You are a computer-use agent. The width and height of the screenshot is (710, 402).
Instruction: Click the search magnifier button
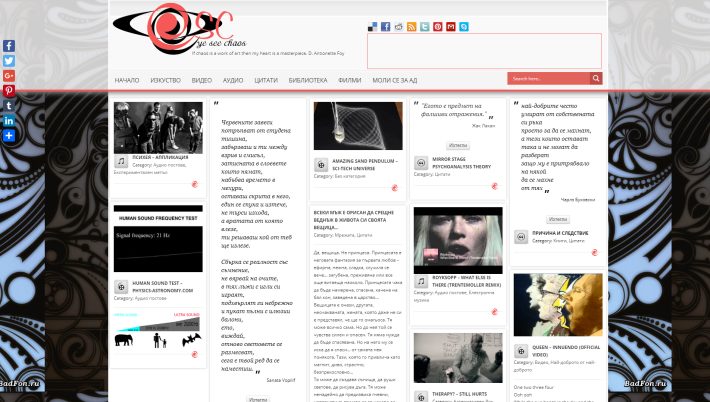pyautogui.click(x=597, y=78)
